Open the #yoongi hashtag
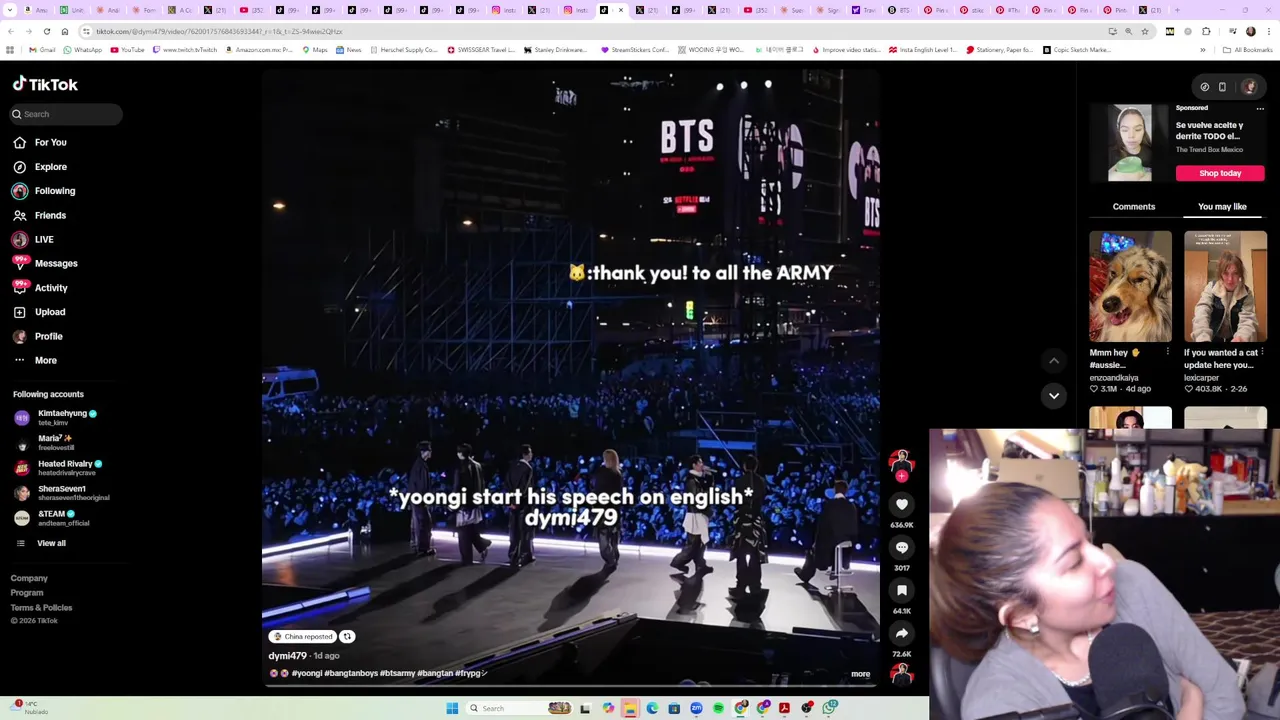This screenshot has height=720, width=1280. point(307,674)
